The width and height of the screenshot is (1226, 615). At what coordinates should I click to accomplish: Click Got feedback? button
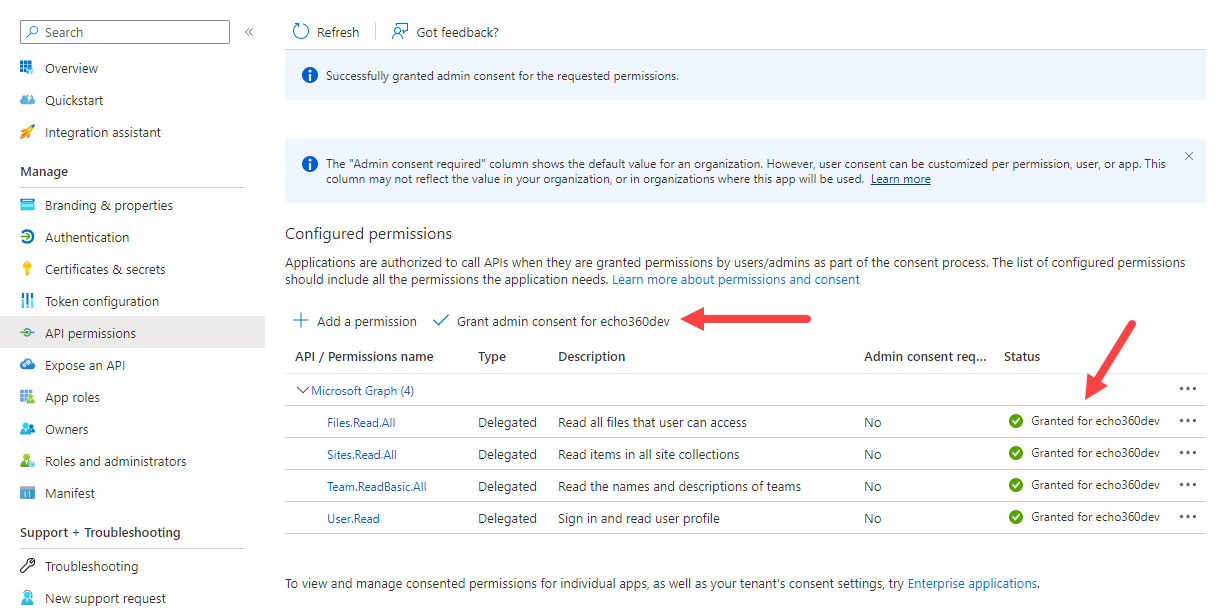tap(445, 32)
